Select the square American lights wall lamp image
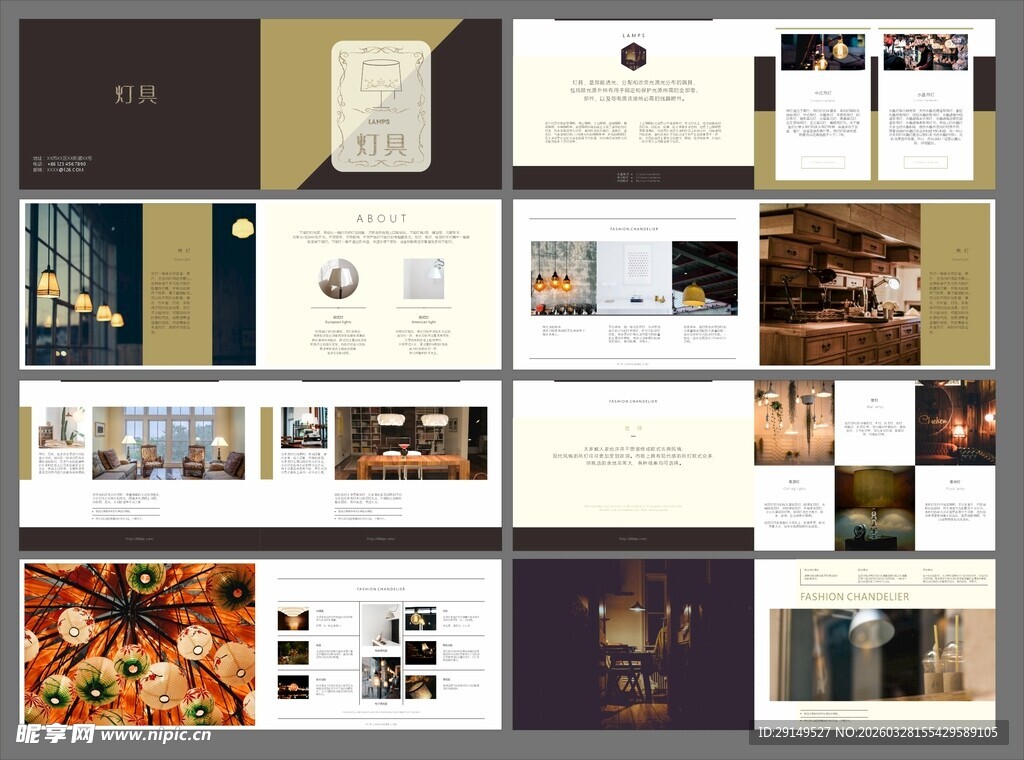Image resolution: width=1024 pixels, height=760 pixels. (423, 279)
